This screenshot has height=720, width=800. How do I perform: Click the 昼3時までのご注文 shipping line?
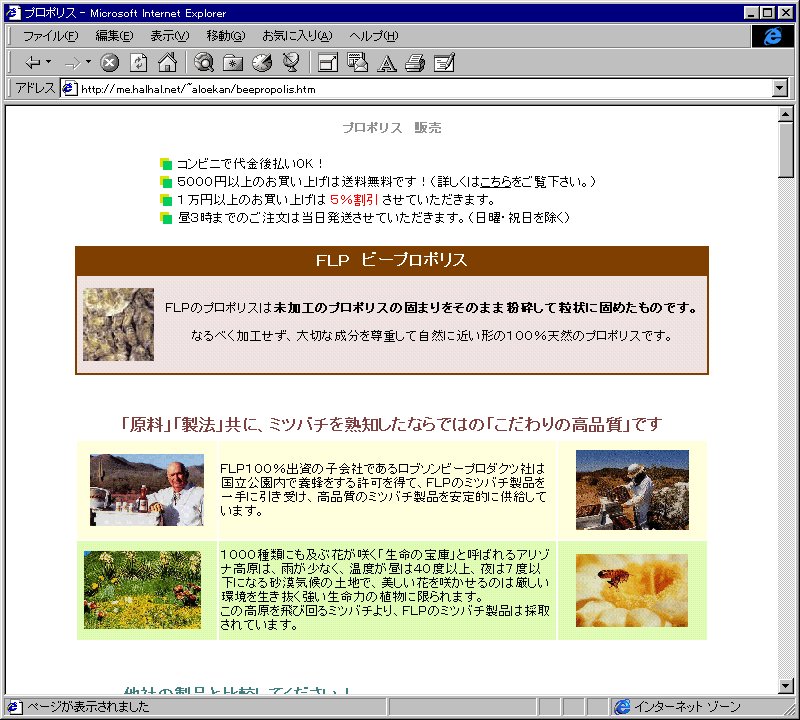tap(373, 217)
